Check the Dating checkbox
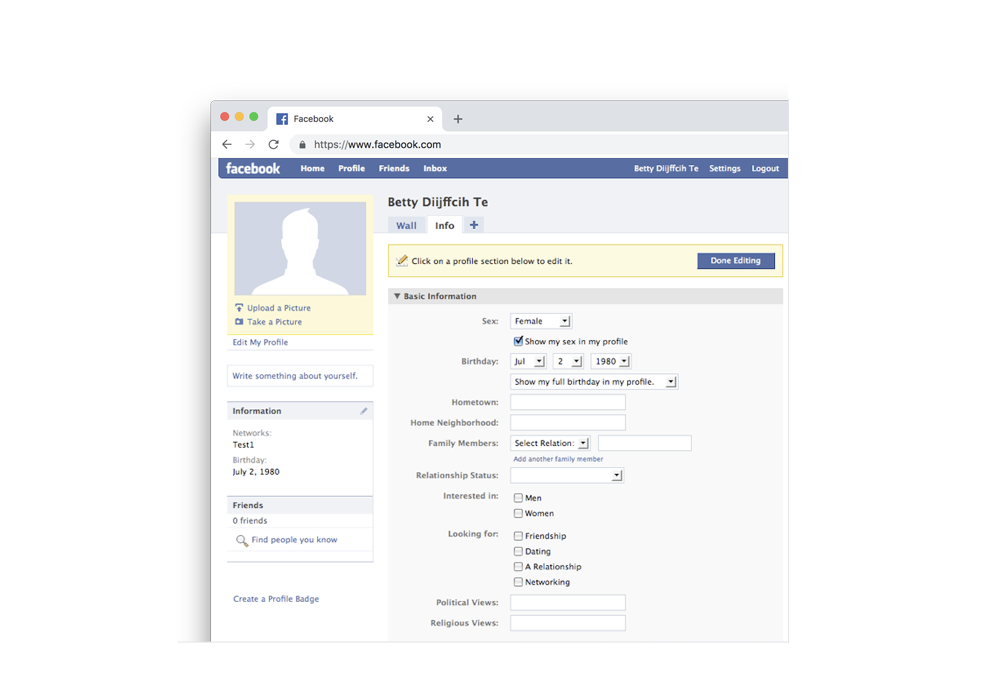The width and height of the screenshot is (1000, 700). (x=518, y=551)
